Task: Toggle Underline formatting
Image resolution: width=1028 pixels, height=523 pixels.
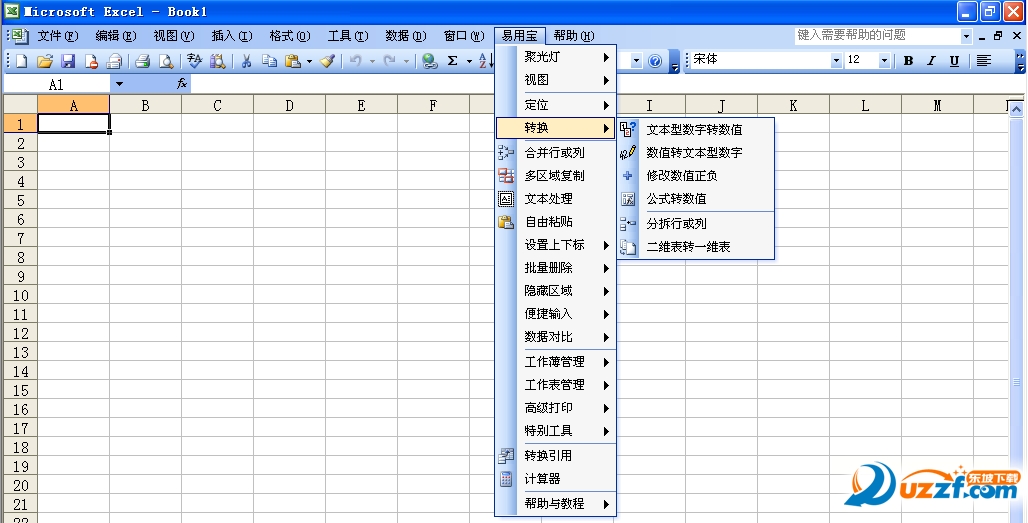Action: [955, 60]
